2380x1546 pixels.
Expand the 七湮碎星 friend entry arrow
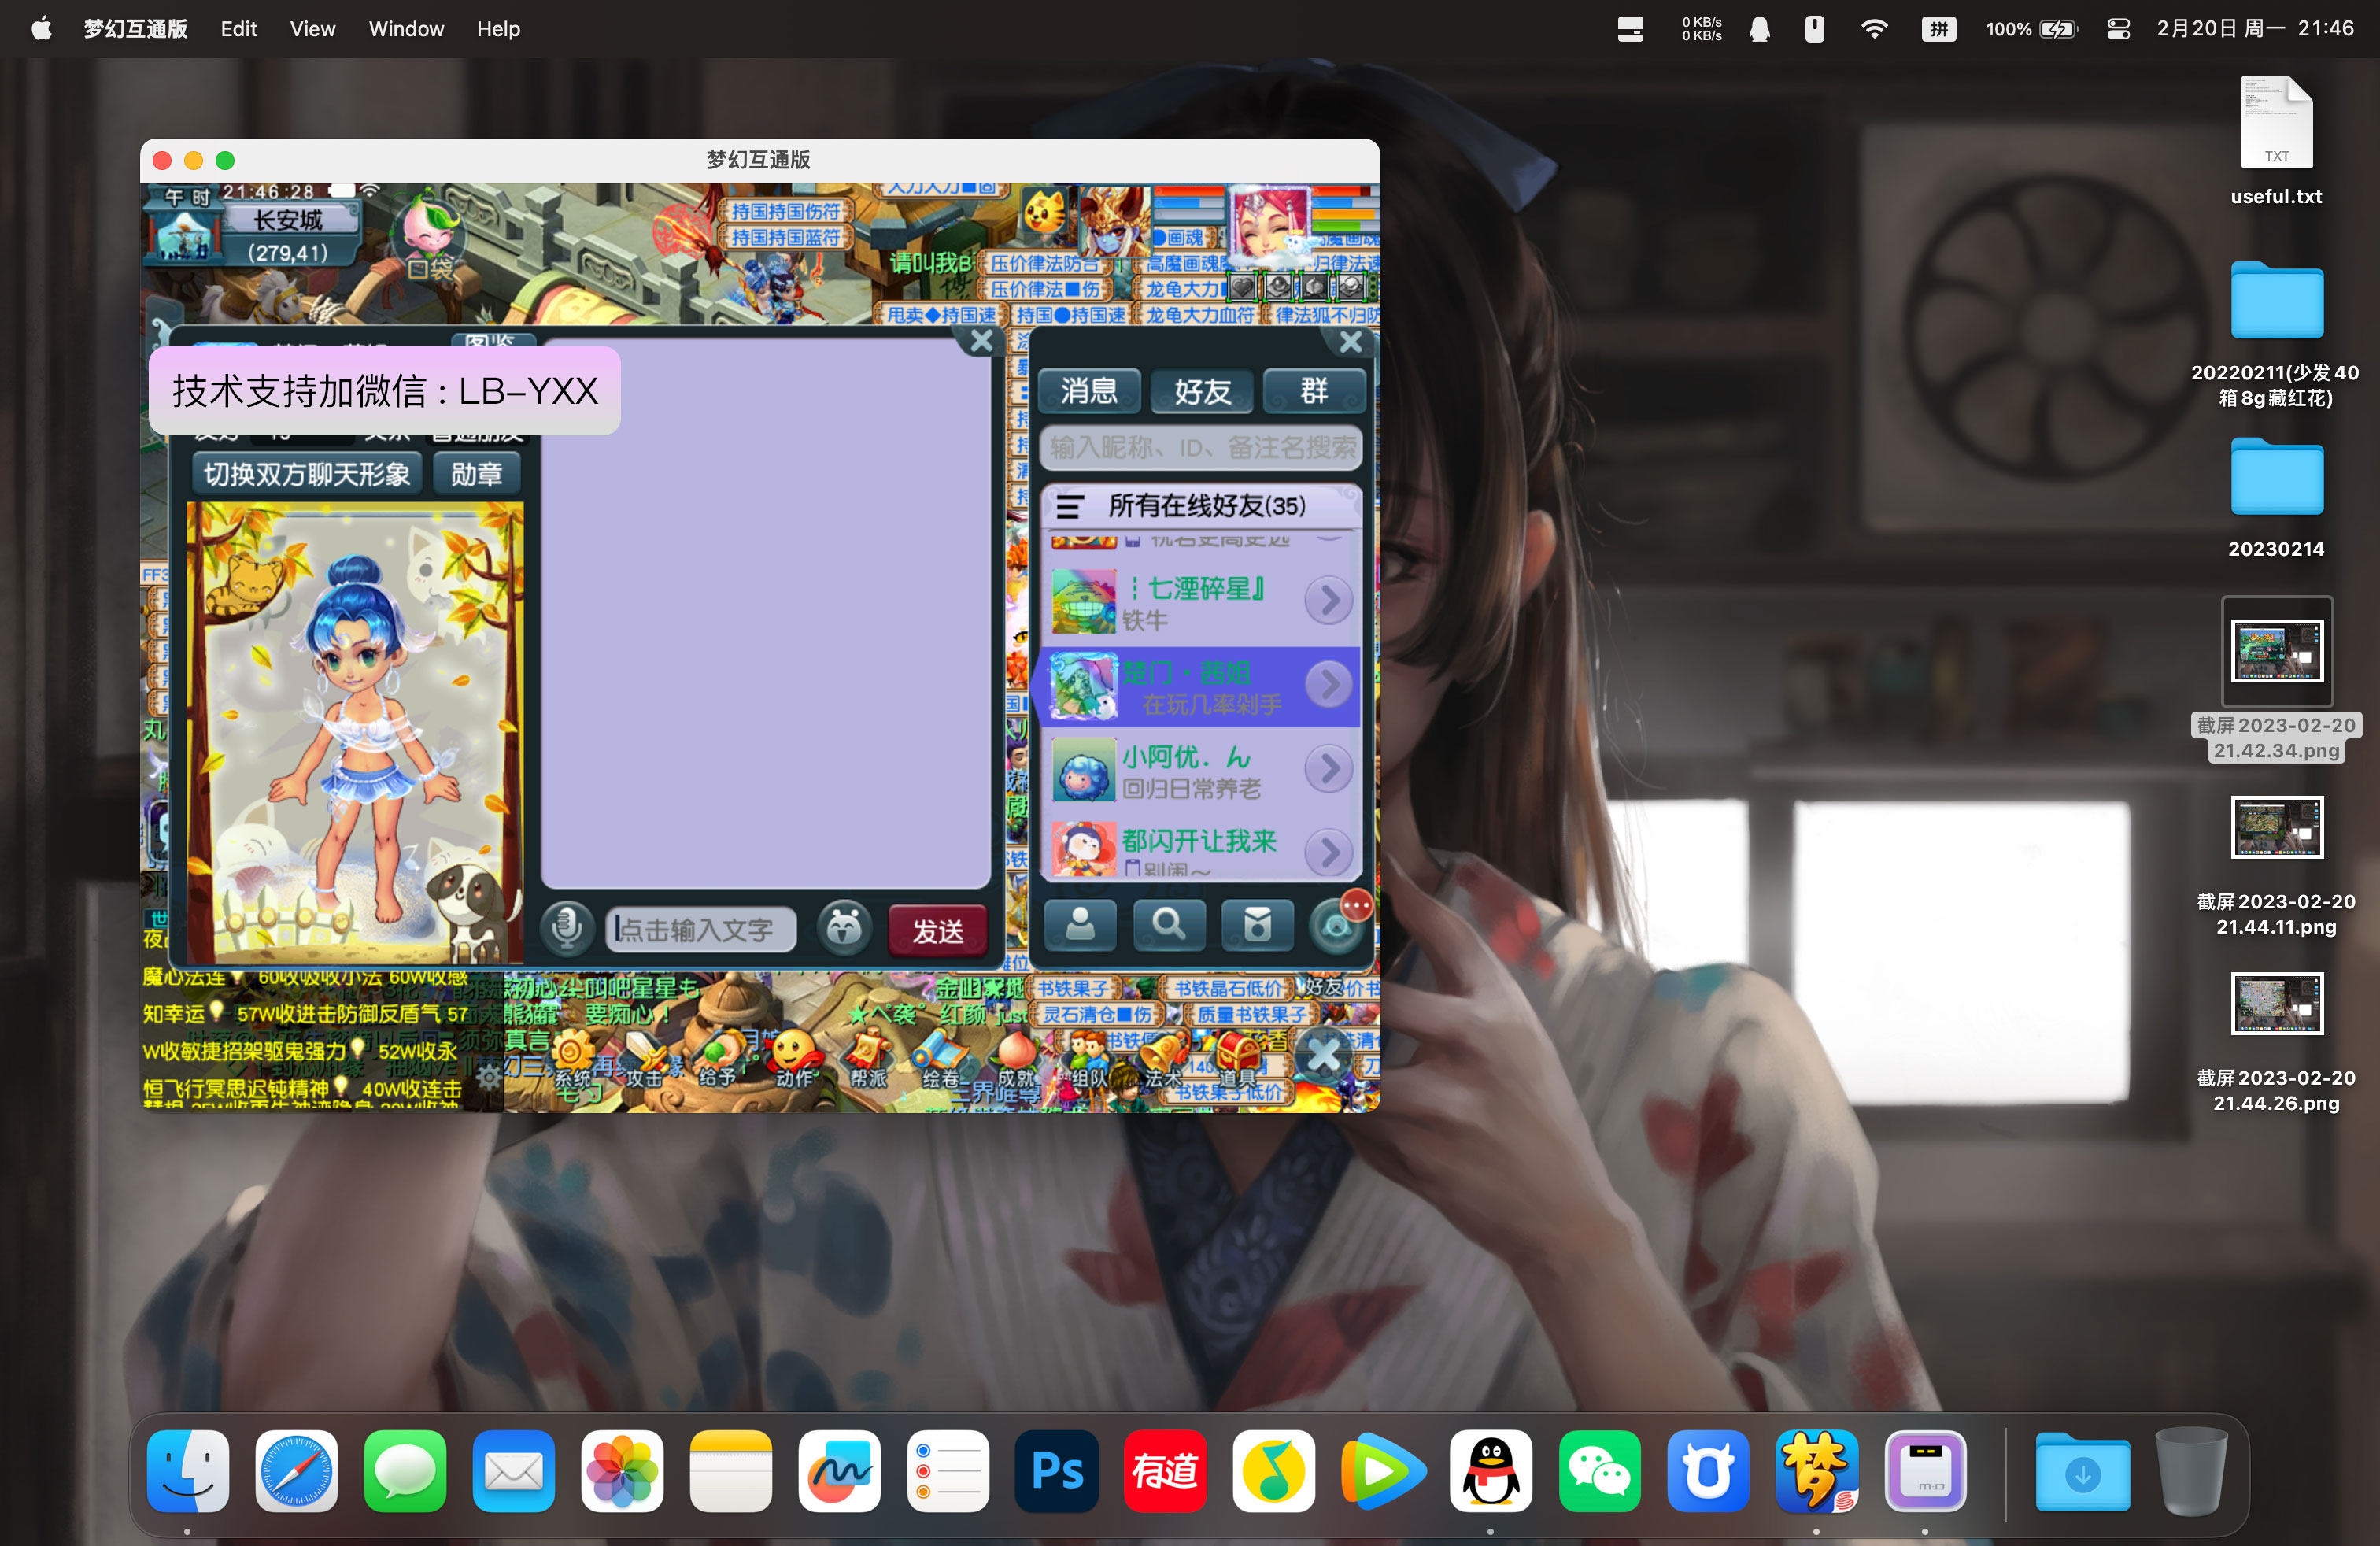pyautogui.click(x=1330, y=600)
